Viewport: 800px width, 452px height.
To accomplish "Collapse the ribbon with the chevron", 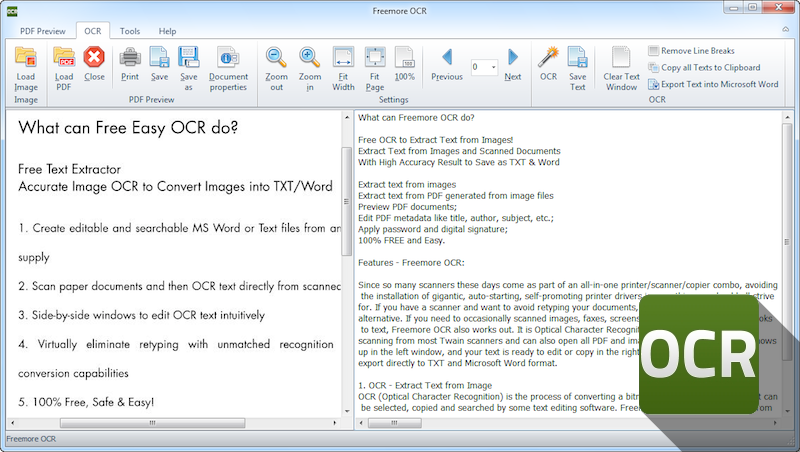I will coord(786,30).
